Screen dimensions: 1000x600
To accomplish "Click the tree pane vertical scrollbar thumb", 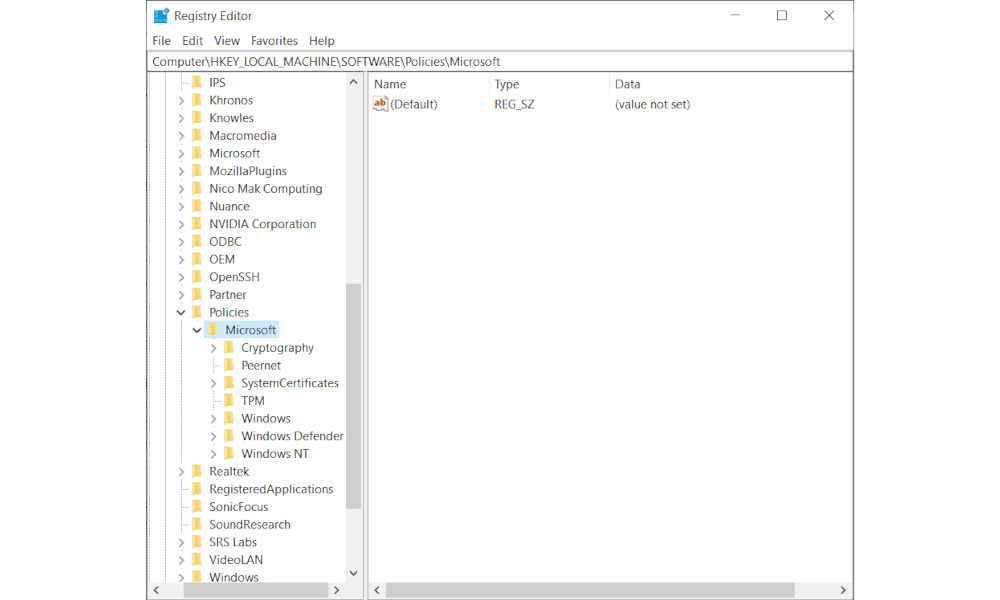I will pyautogui.click(x=353, y=396).
